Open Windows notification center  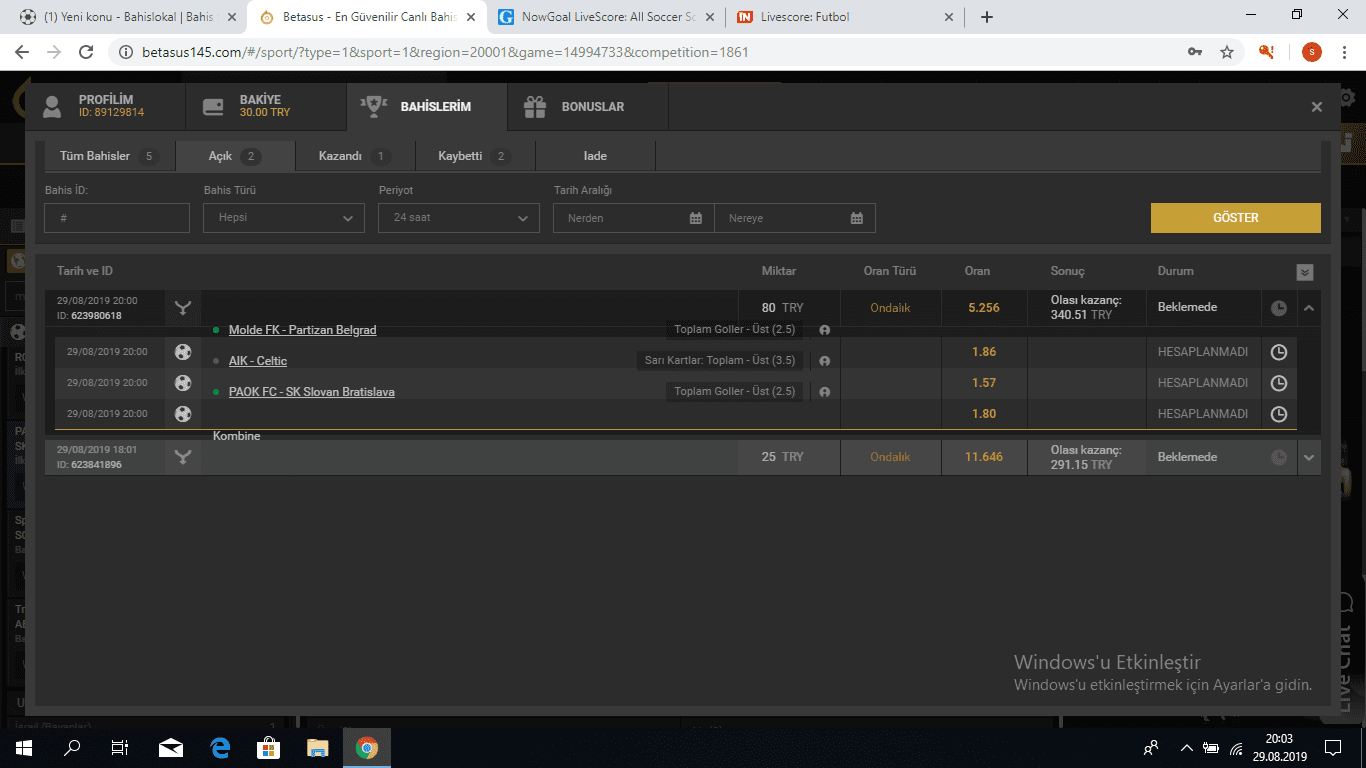1333,747
